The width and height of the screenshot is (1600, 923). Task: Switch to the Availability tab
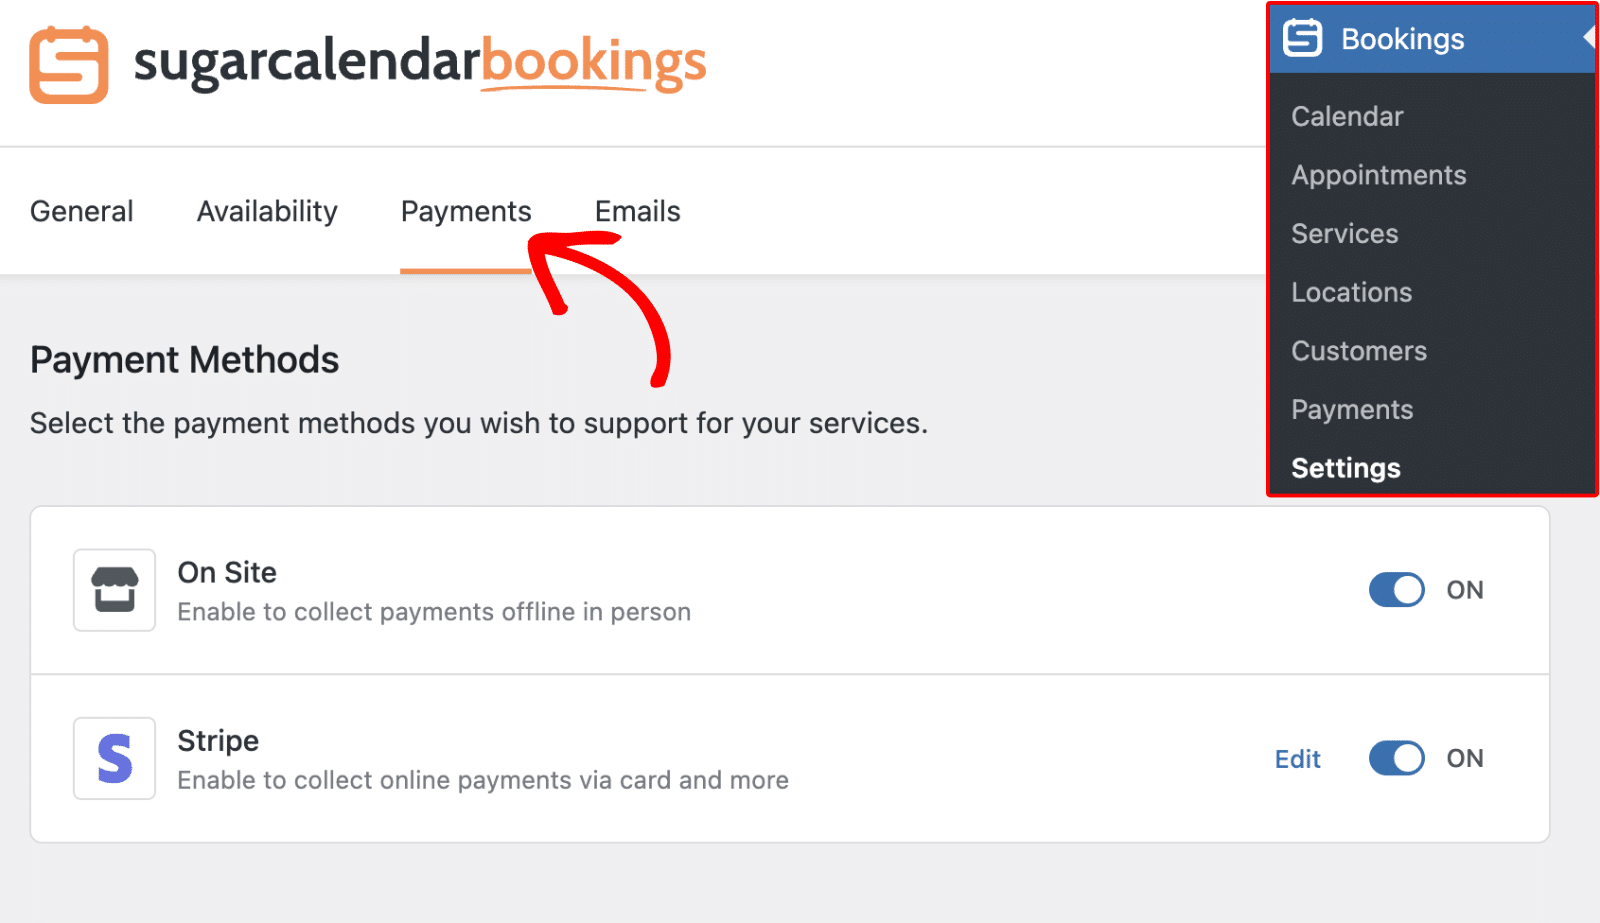[x=266, y=211]
